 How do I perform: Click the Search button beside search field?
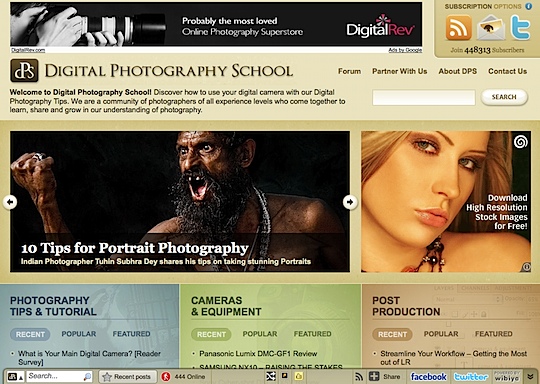(504, 97)
